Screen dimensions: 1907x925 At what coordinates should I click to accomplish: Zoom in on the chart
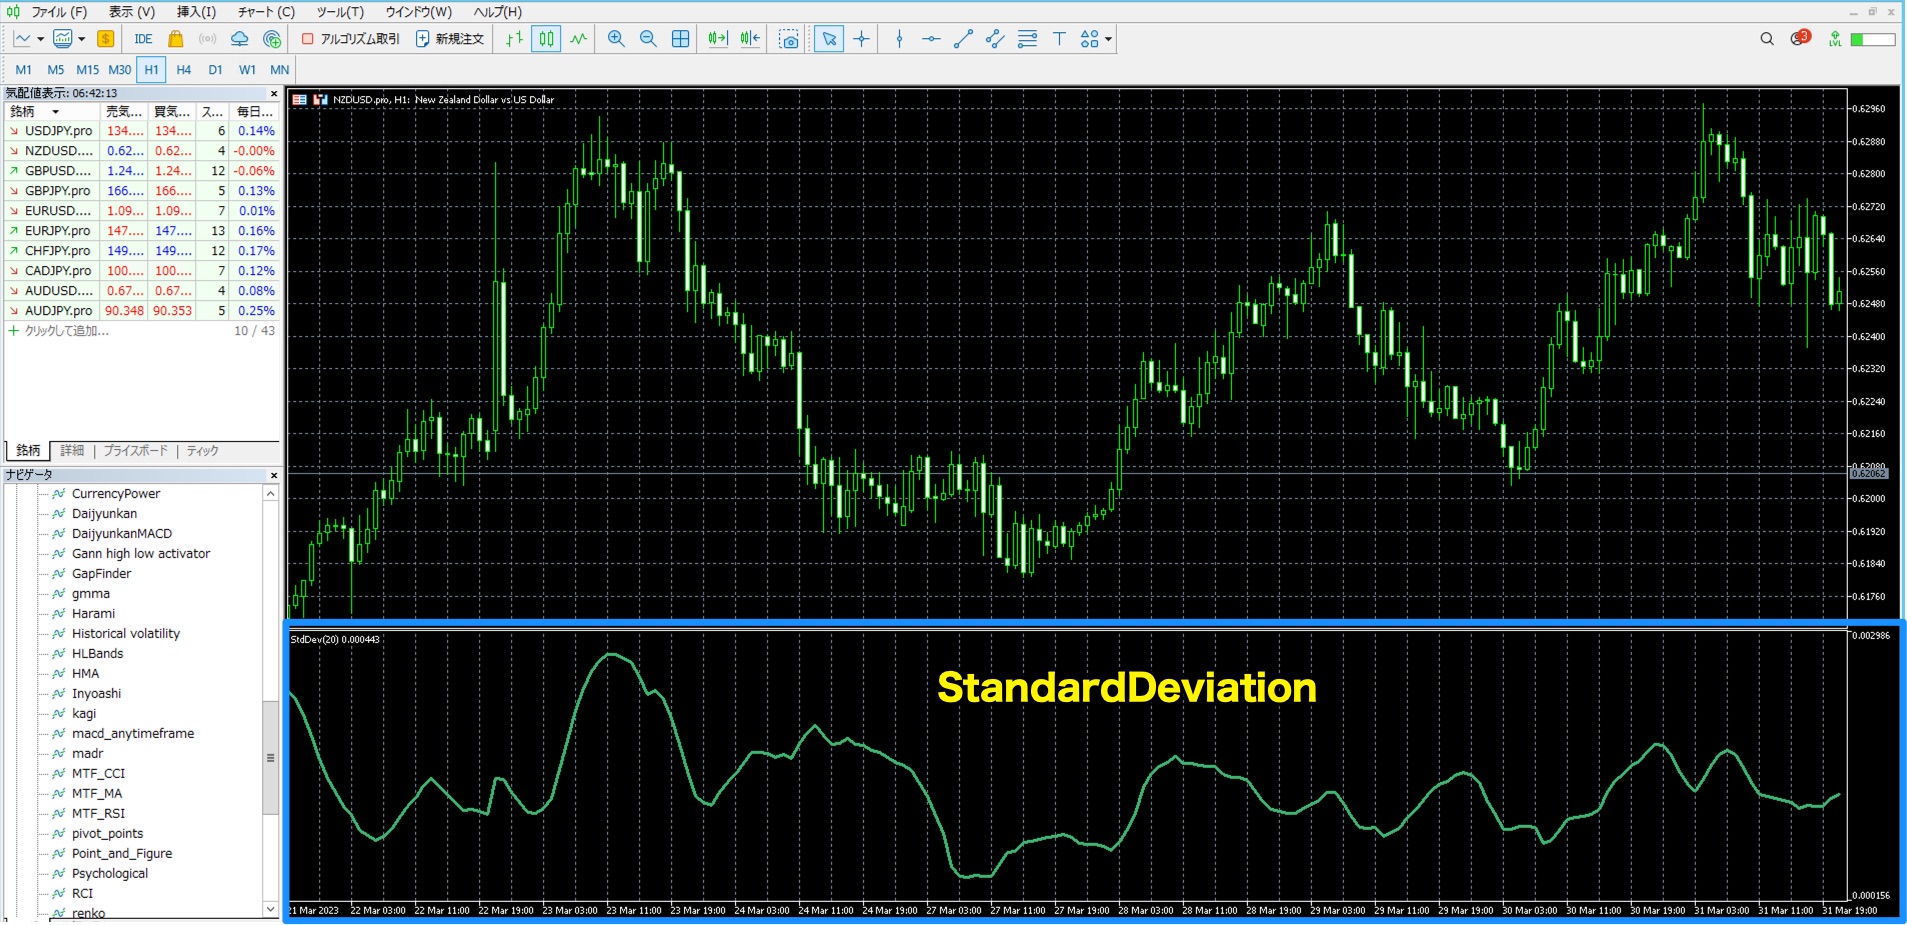pos(615,39)
